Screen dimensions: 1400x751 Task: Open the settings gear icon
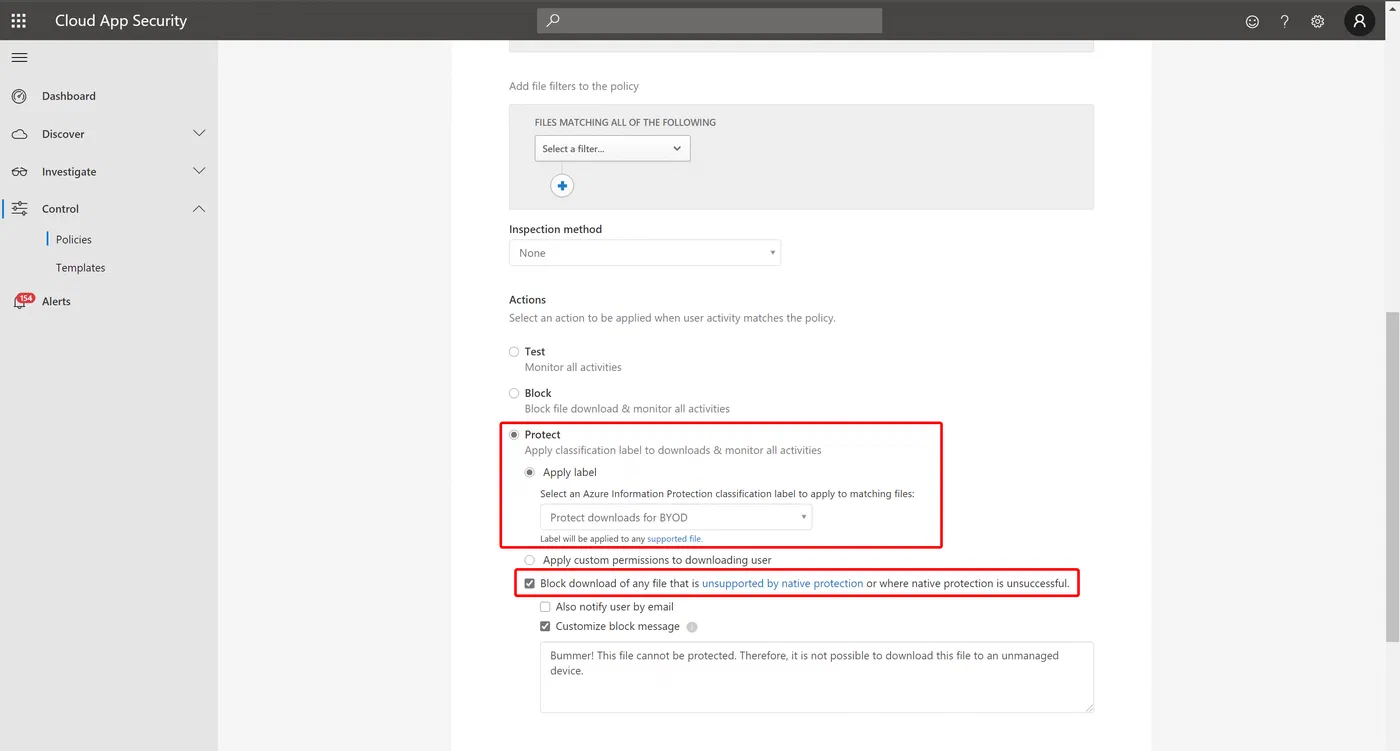pyautogui.click(x=1318, y=21)
